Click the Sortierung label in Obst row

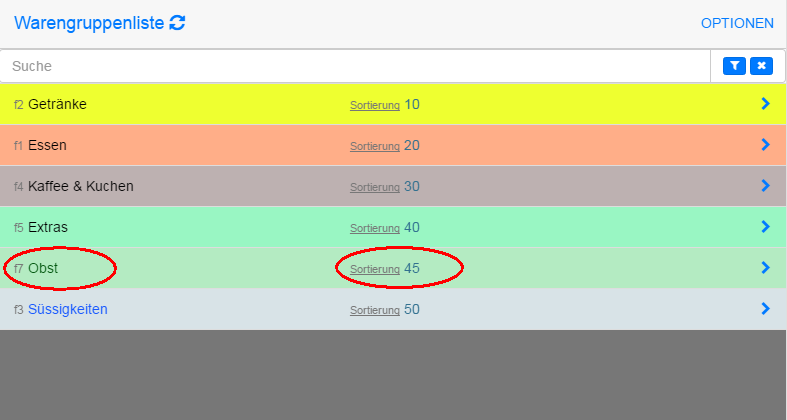pyautogui.click(x=374, y=269)
